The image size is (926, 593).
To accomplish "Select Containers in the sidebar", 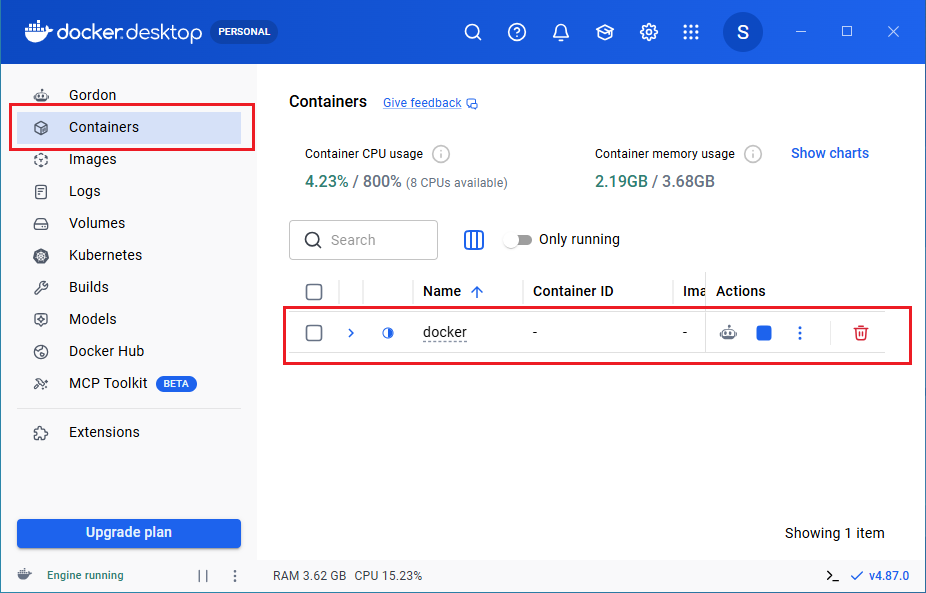I will pyautogui.click(x=129, y=127).
